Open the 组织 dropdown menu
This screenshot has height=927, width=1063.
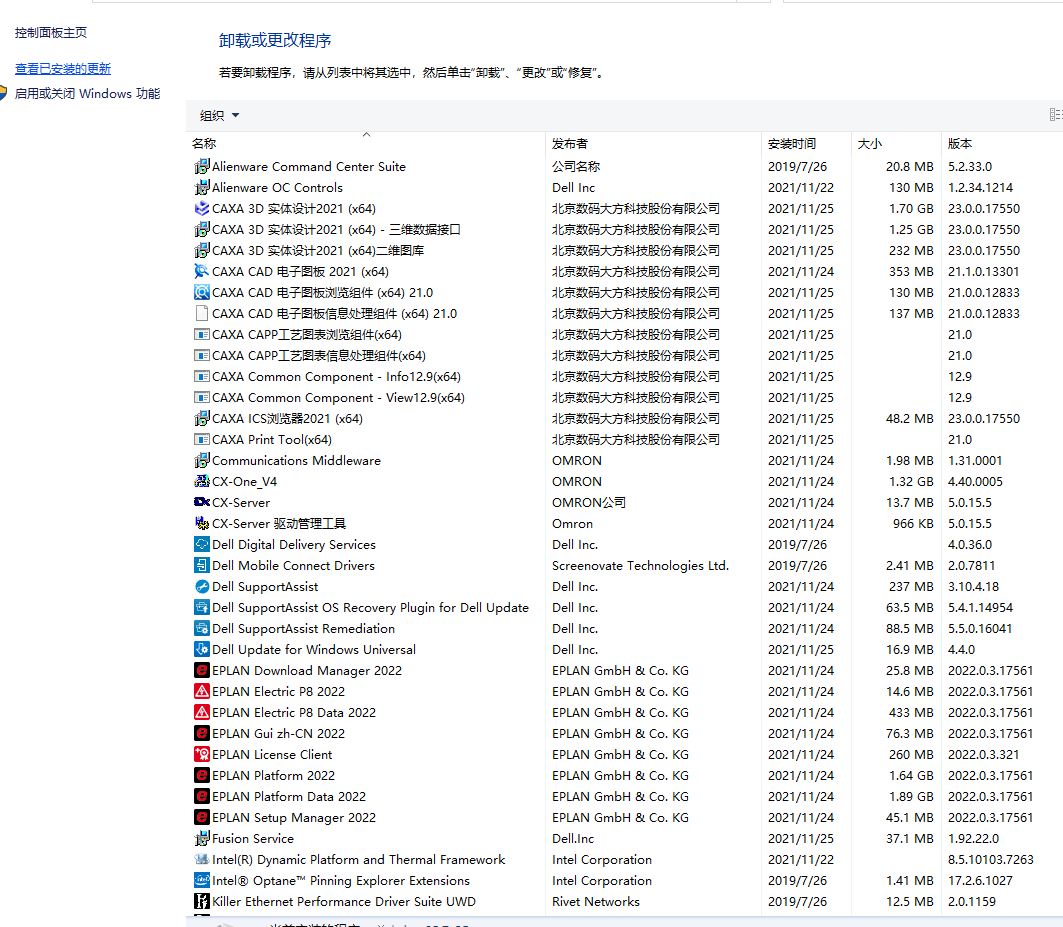220,116
